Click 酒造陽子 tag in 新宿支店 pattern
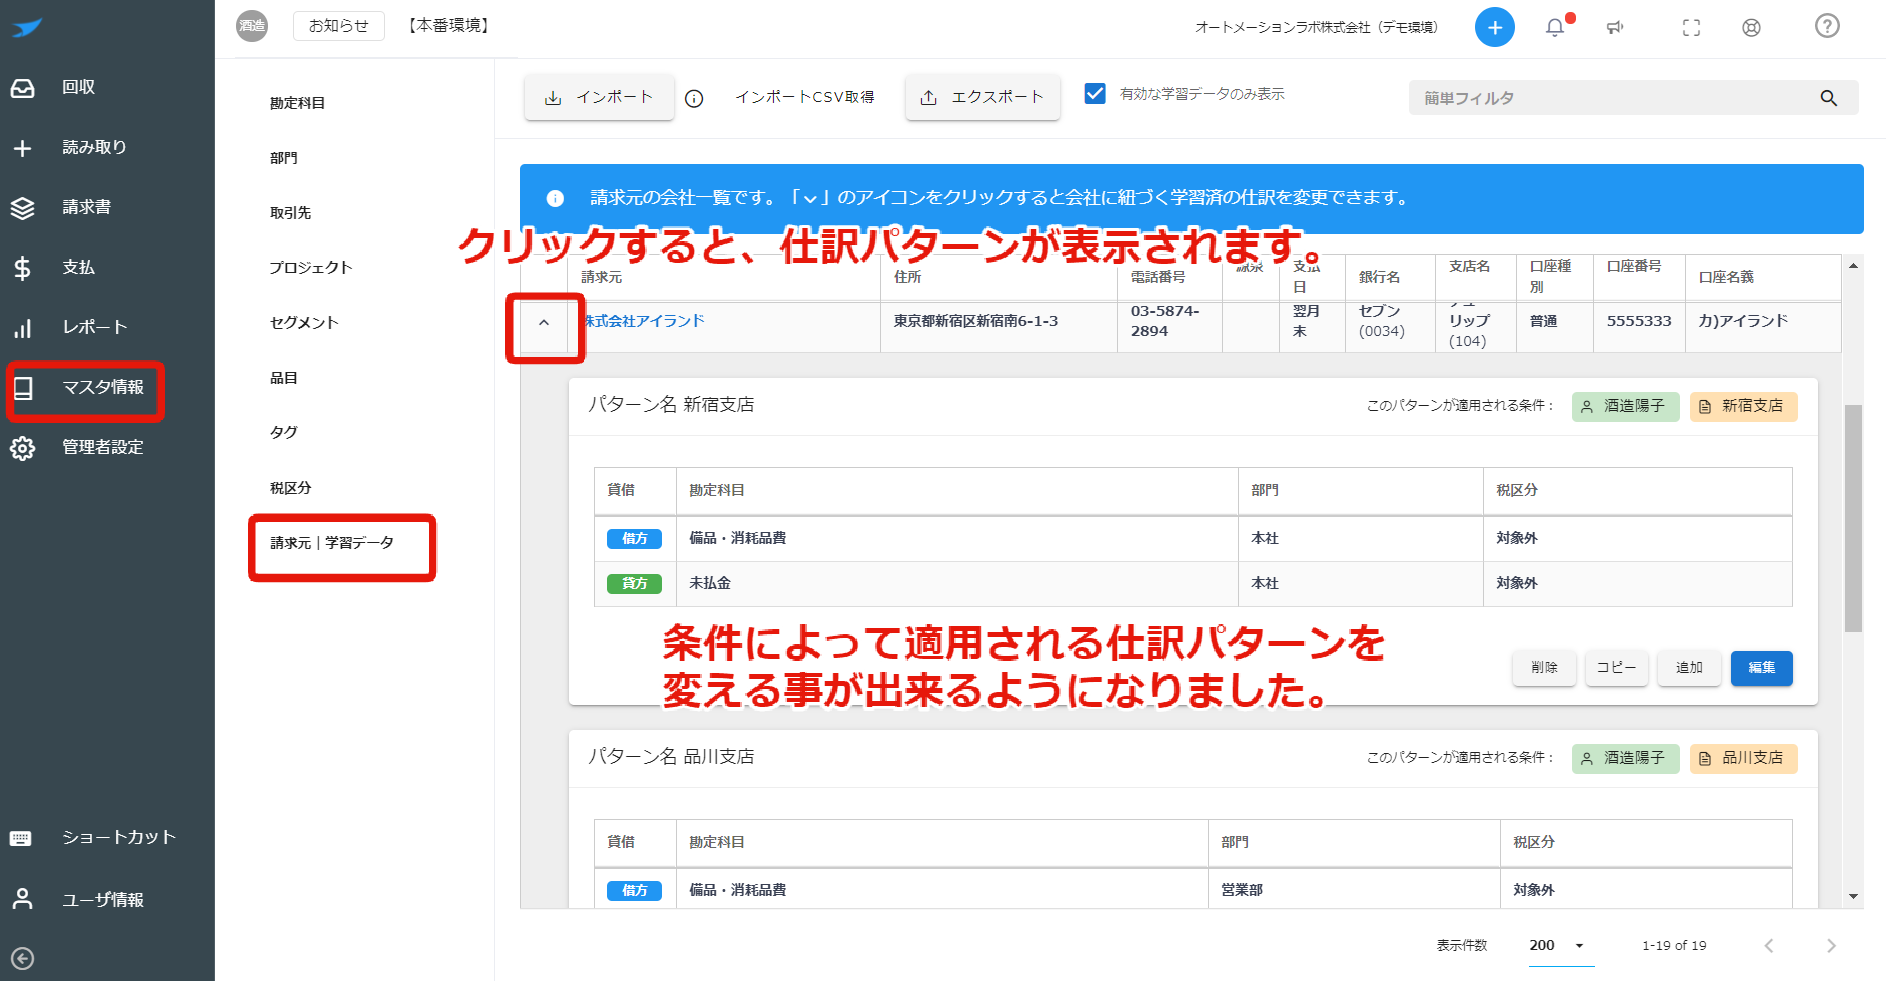Viewport: 1886px width, 981px height. tap(1625, 406)
